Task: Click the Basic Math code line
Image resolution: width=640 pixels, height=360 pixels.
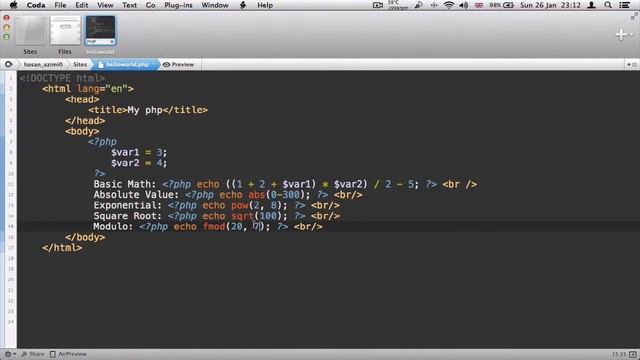Action: (x=285, y=184)
